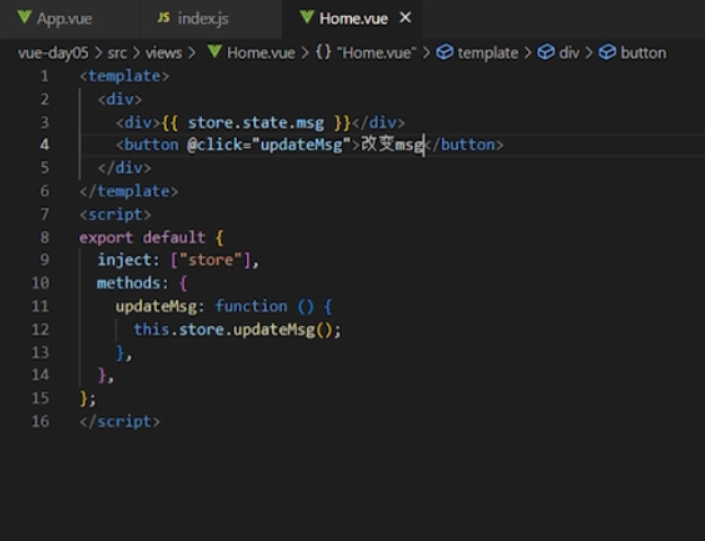Click 改变msg button text in code
The height and width of the screenshot is (541, 705).
tap(393, 145)
